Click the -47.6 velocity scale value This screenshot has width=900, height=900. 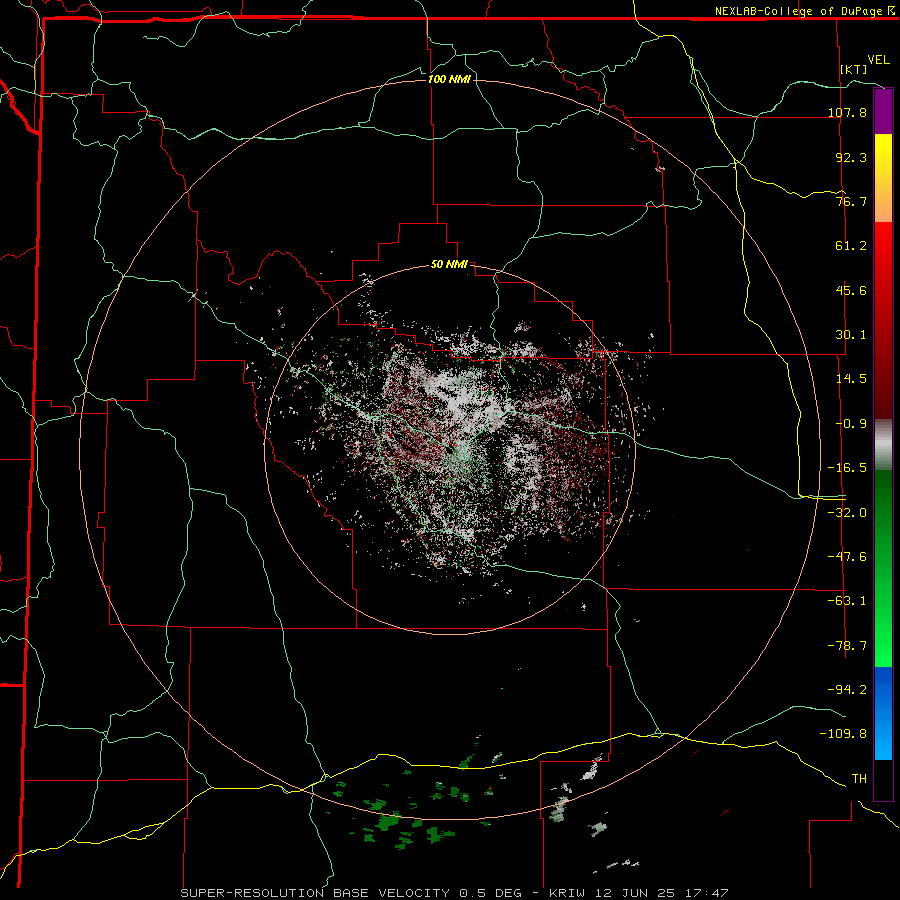847,557
